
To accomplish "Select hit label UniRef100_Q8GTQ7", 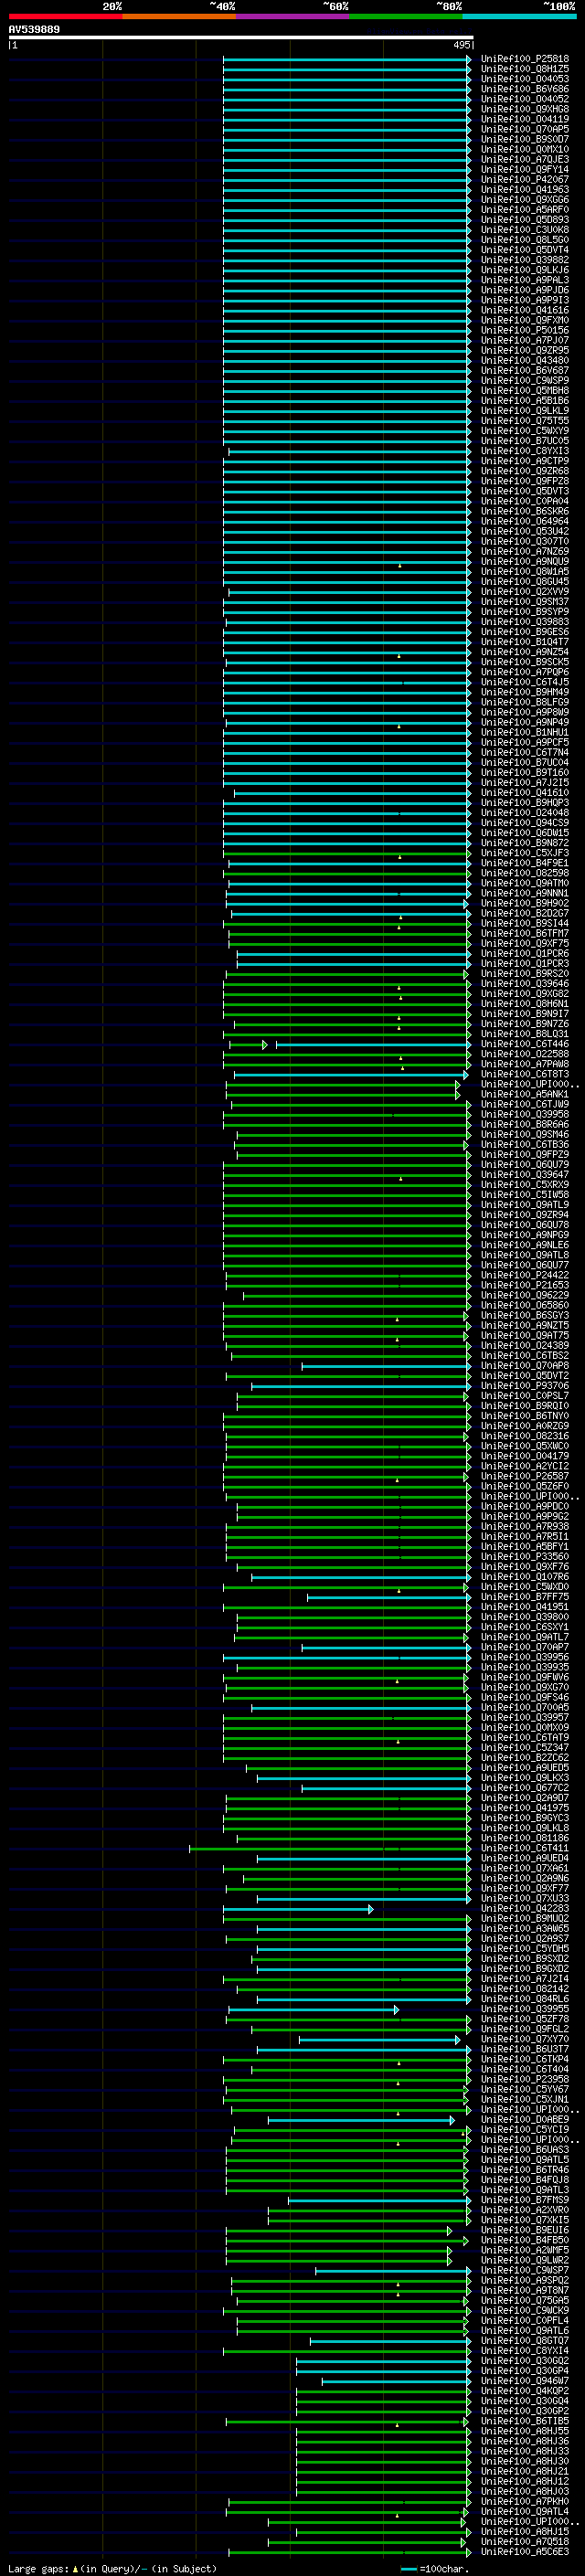I will pos(525,2340).
